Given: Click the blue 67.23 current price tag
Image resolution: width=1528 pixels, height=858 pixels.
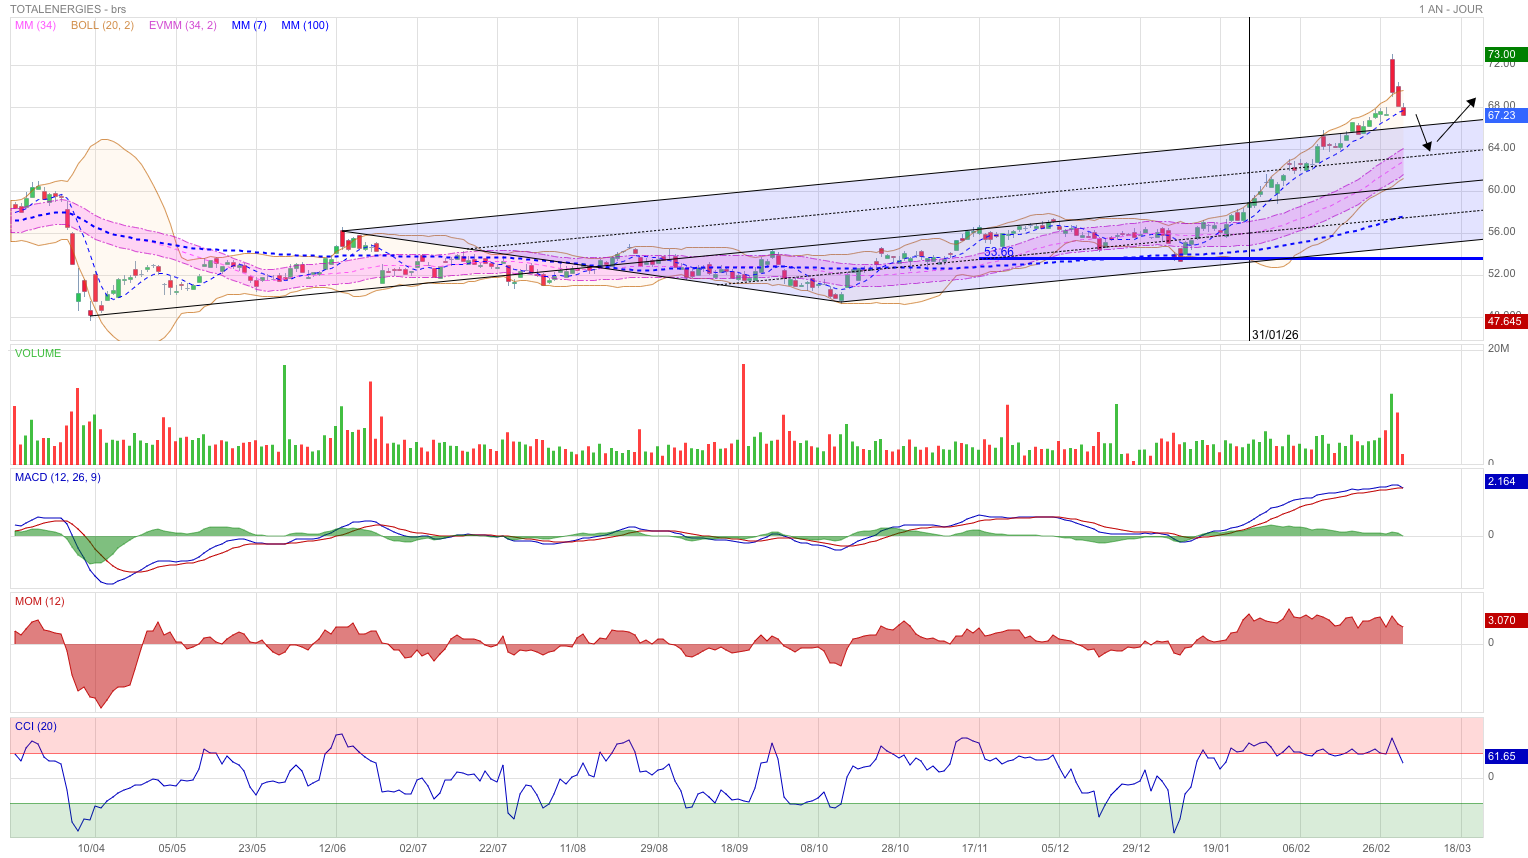Looking at the screenshot, I should [x=1503, y=116].
